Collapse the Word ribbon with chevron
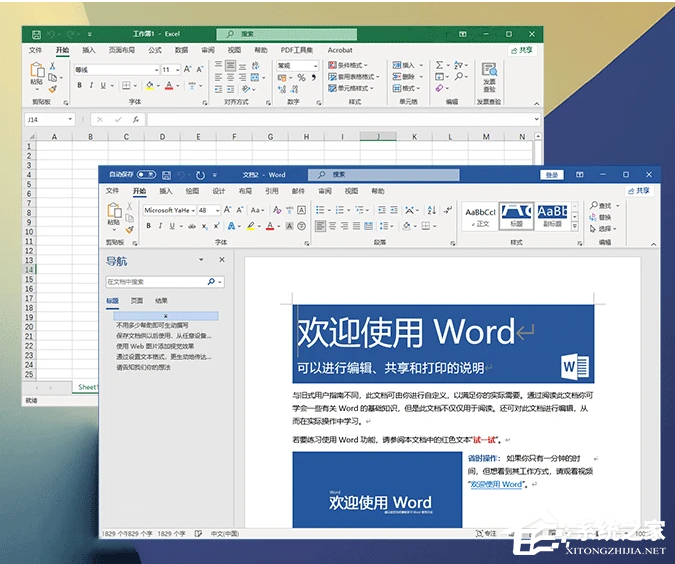 click(x=653, y=244)
